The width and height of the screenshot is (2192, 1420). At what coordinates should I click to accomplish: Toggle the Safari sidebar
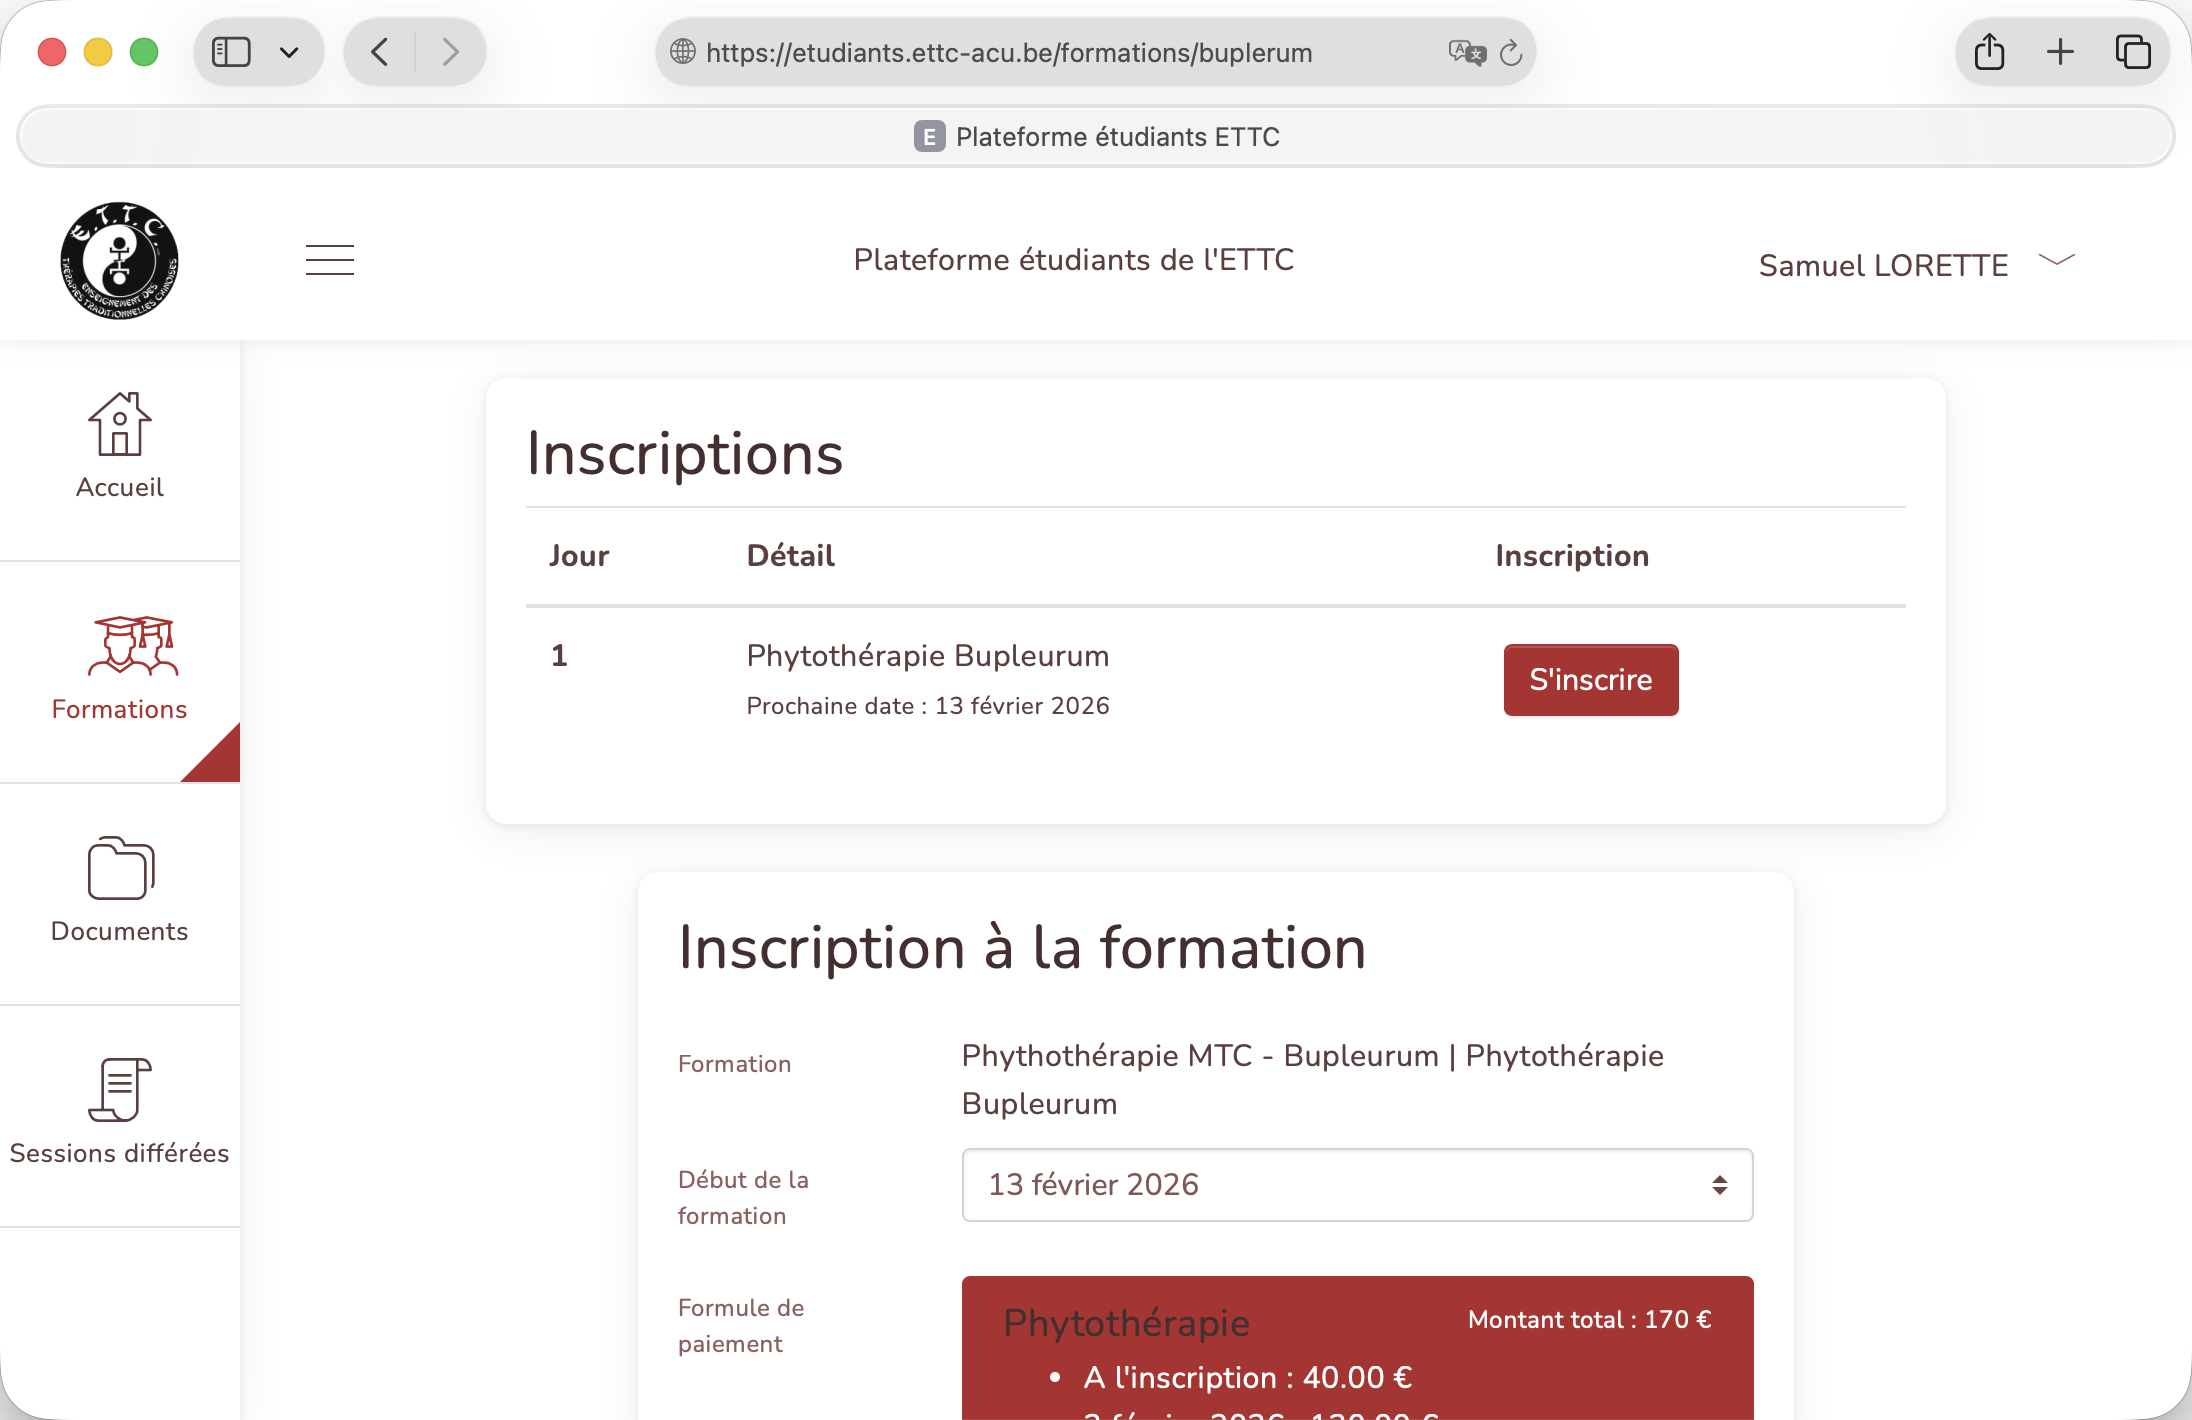click(231, 52)
